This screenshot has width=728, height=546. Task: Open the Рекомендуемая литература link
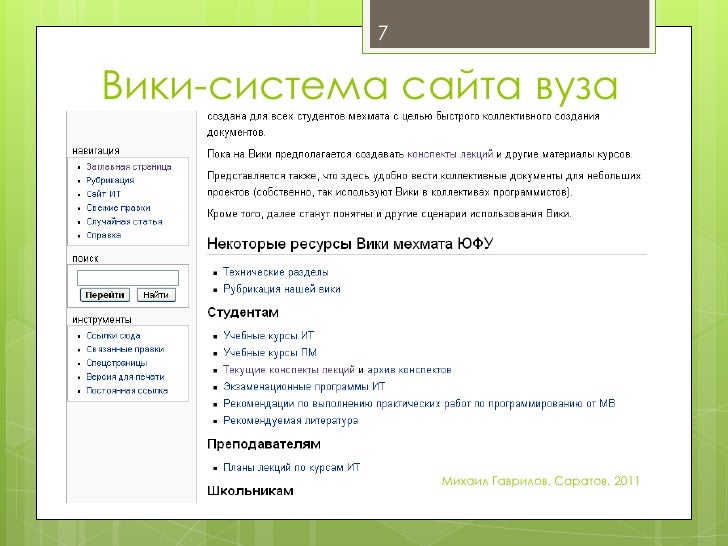pyautogui.click(x=291, y=421)
